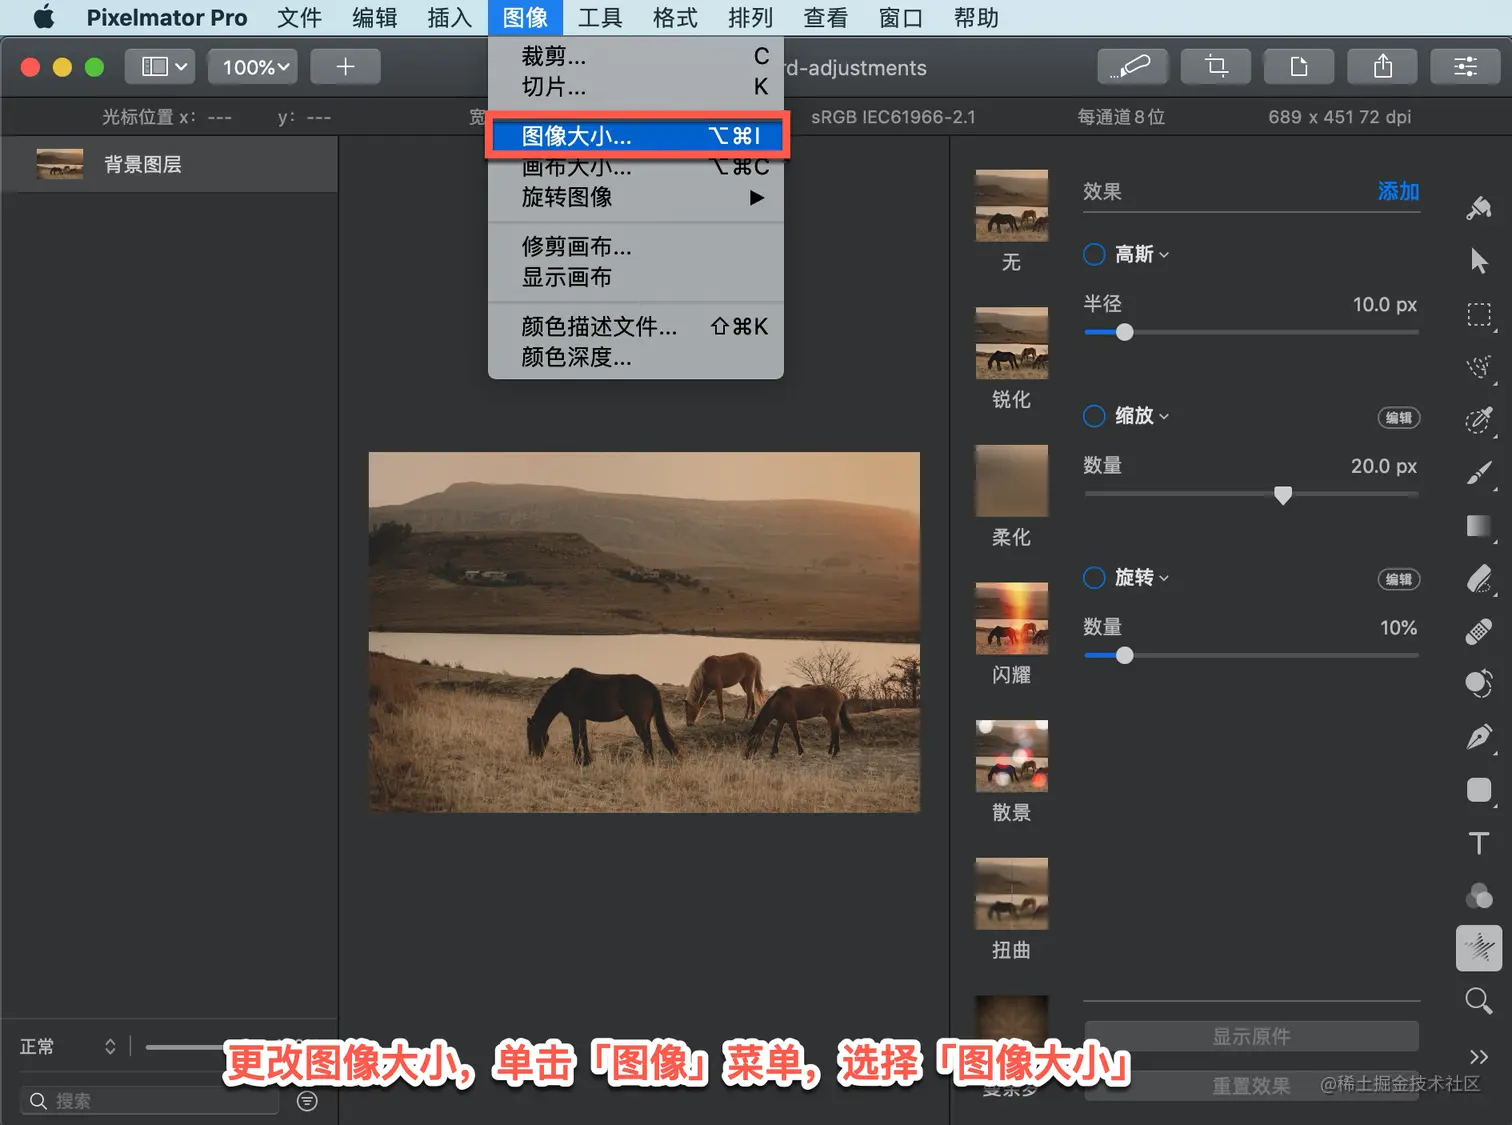Apply the 闪耀 effect preset thumbnail
1512x1125 pixels.
pyautogui.click(x=1012, y=618)
